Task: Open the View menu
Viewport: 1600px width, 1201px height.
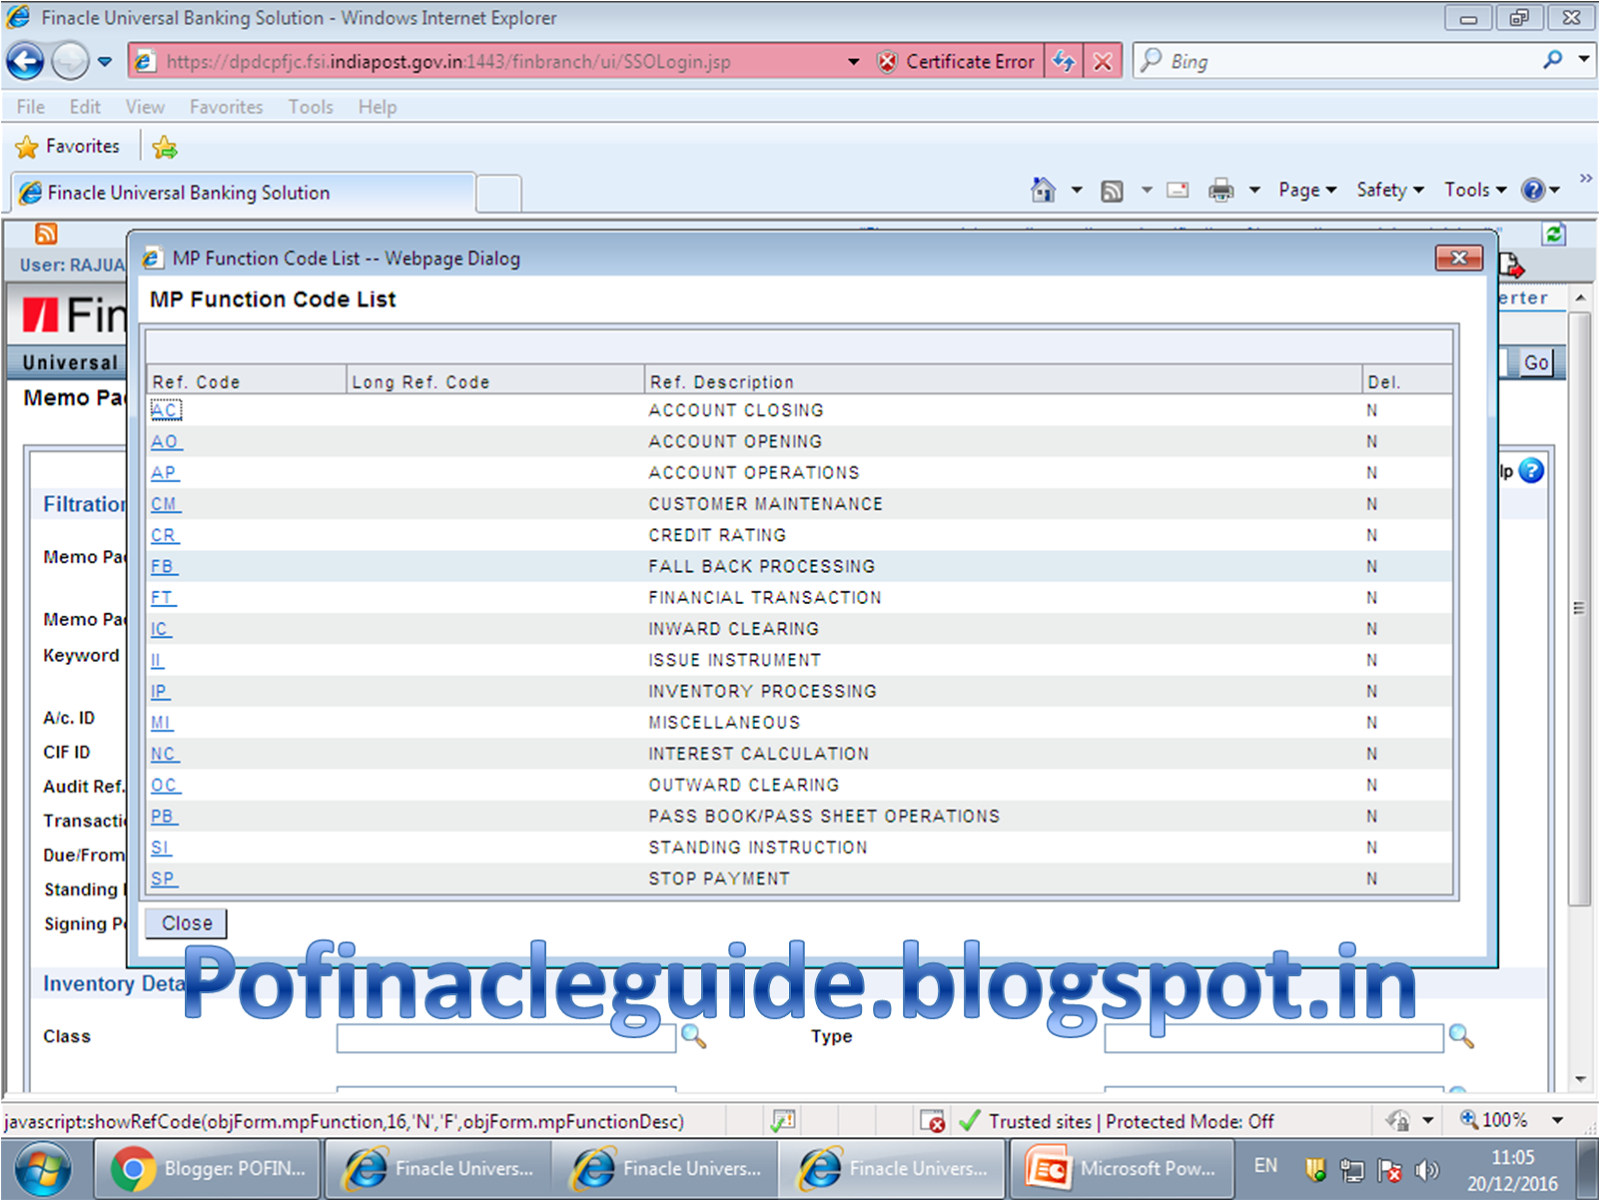Action: pos(144,107)
